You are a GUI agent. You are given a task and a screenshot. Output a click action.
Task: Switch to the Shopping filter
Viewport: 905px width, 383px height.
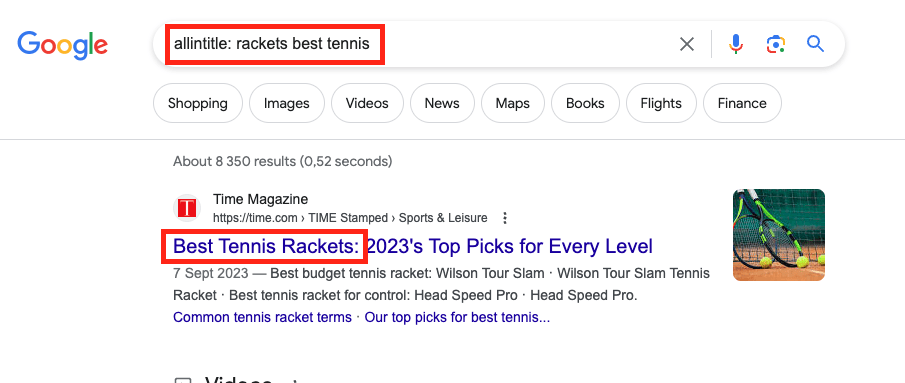(197, 103)
